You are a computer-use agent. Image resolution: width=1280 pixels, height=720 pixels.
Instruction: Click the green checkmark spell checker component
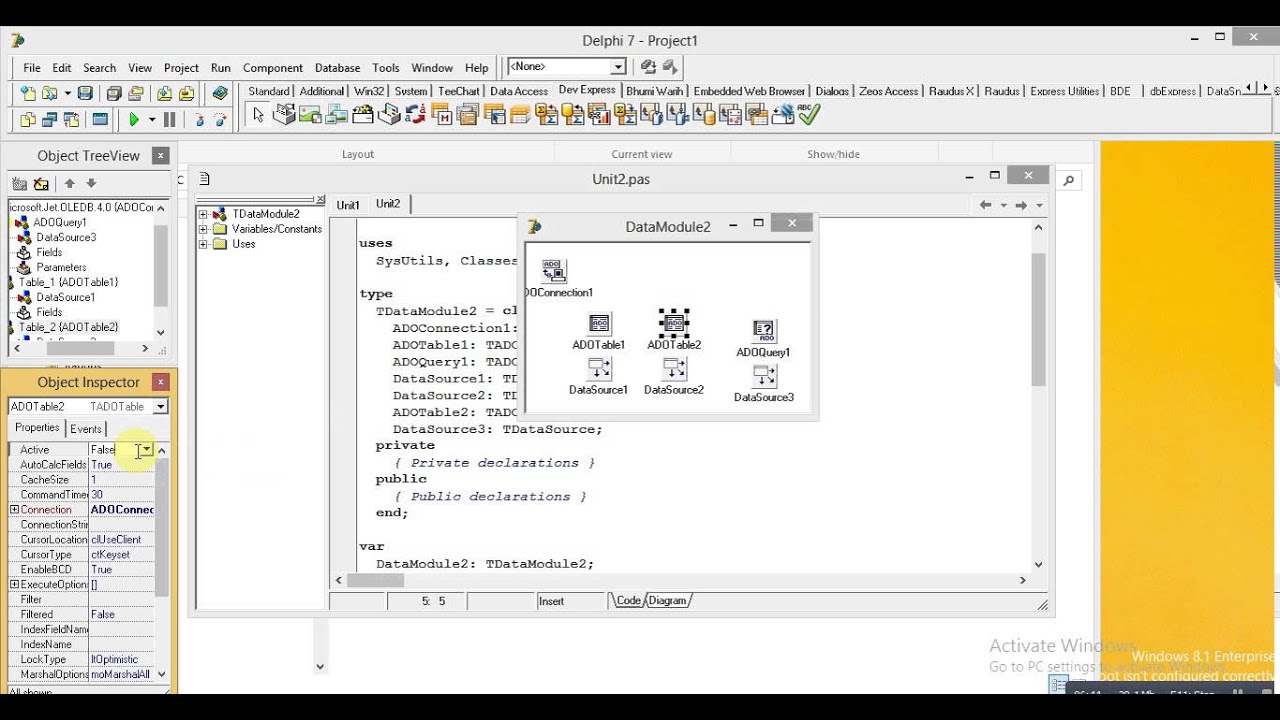click(x=809, y=115)
